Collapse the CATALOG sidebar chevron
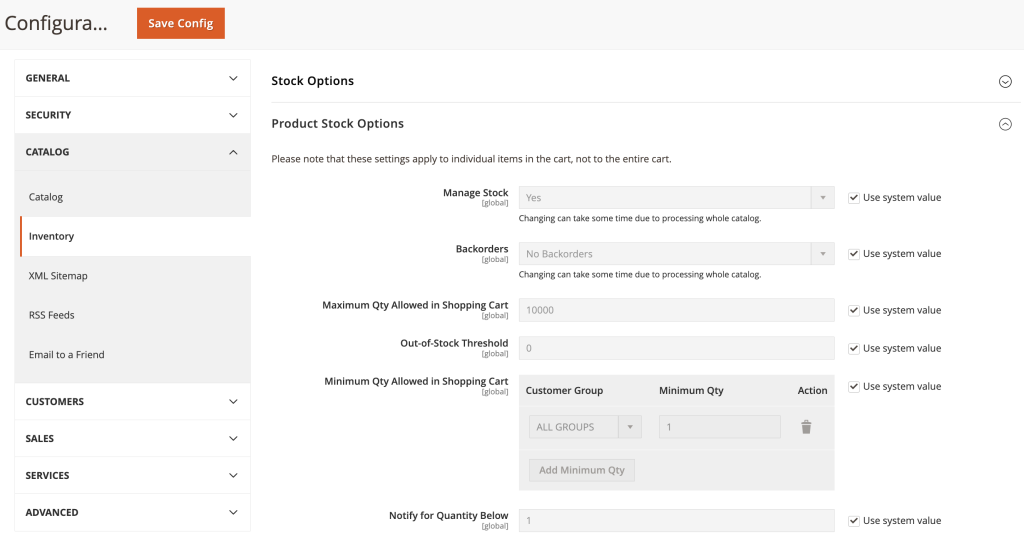This screenshot has width=1024, height=544. tap(233, 152)
